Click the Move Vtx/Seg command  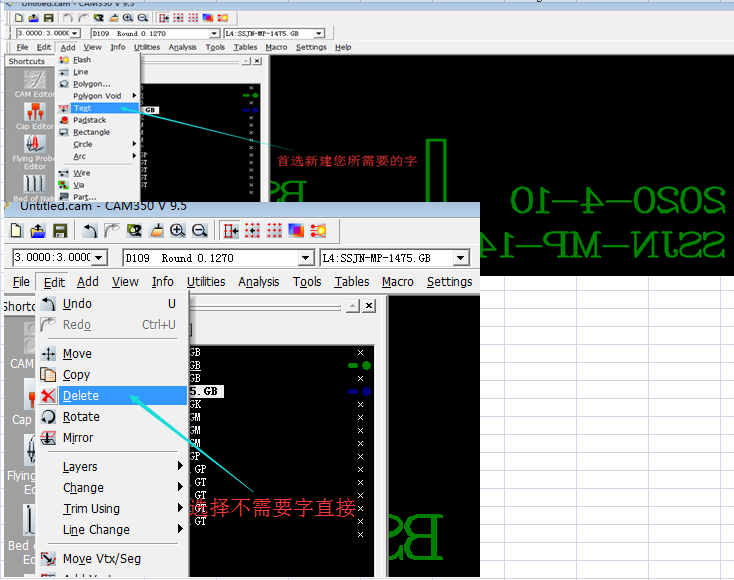[x=101, y=559]
